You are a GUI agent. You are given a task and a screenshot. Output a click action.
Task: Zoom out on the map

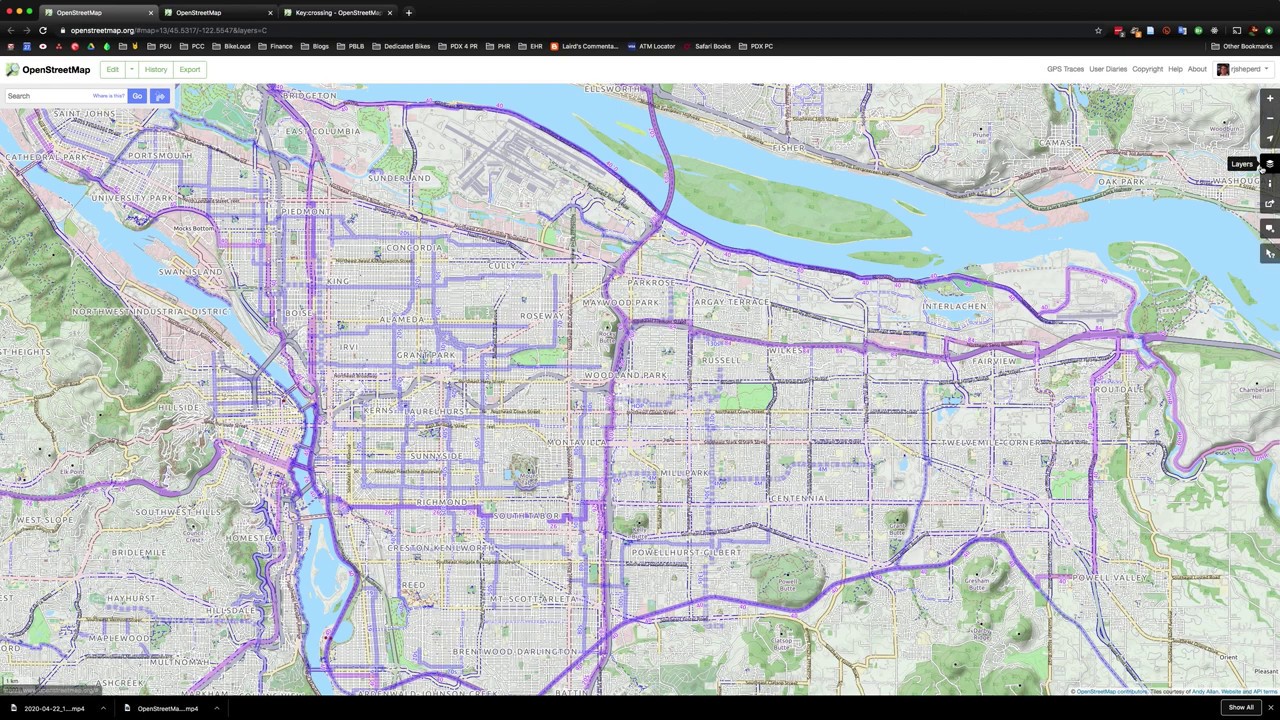point(1269,118)
